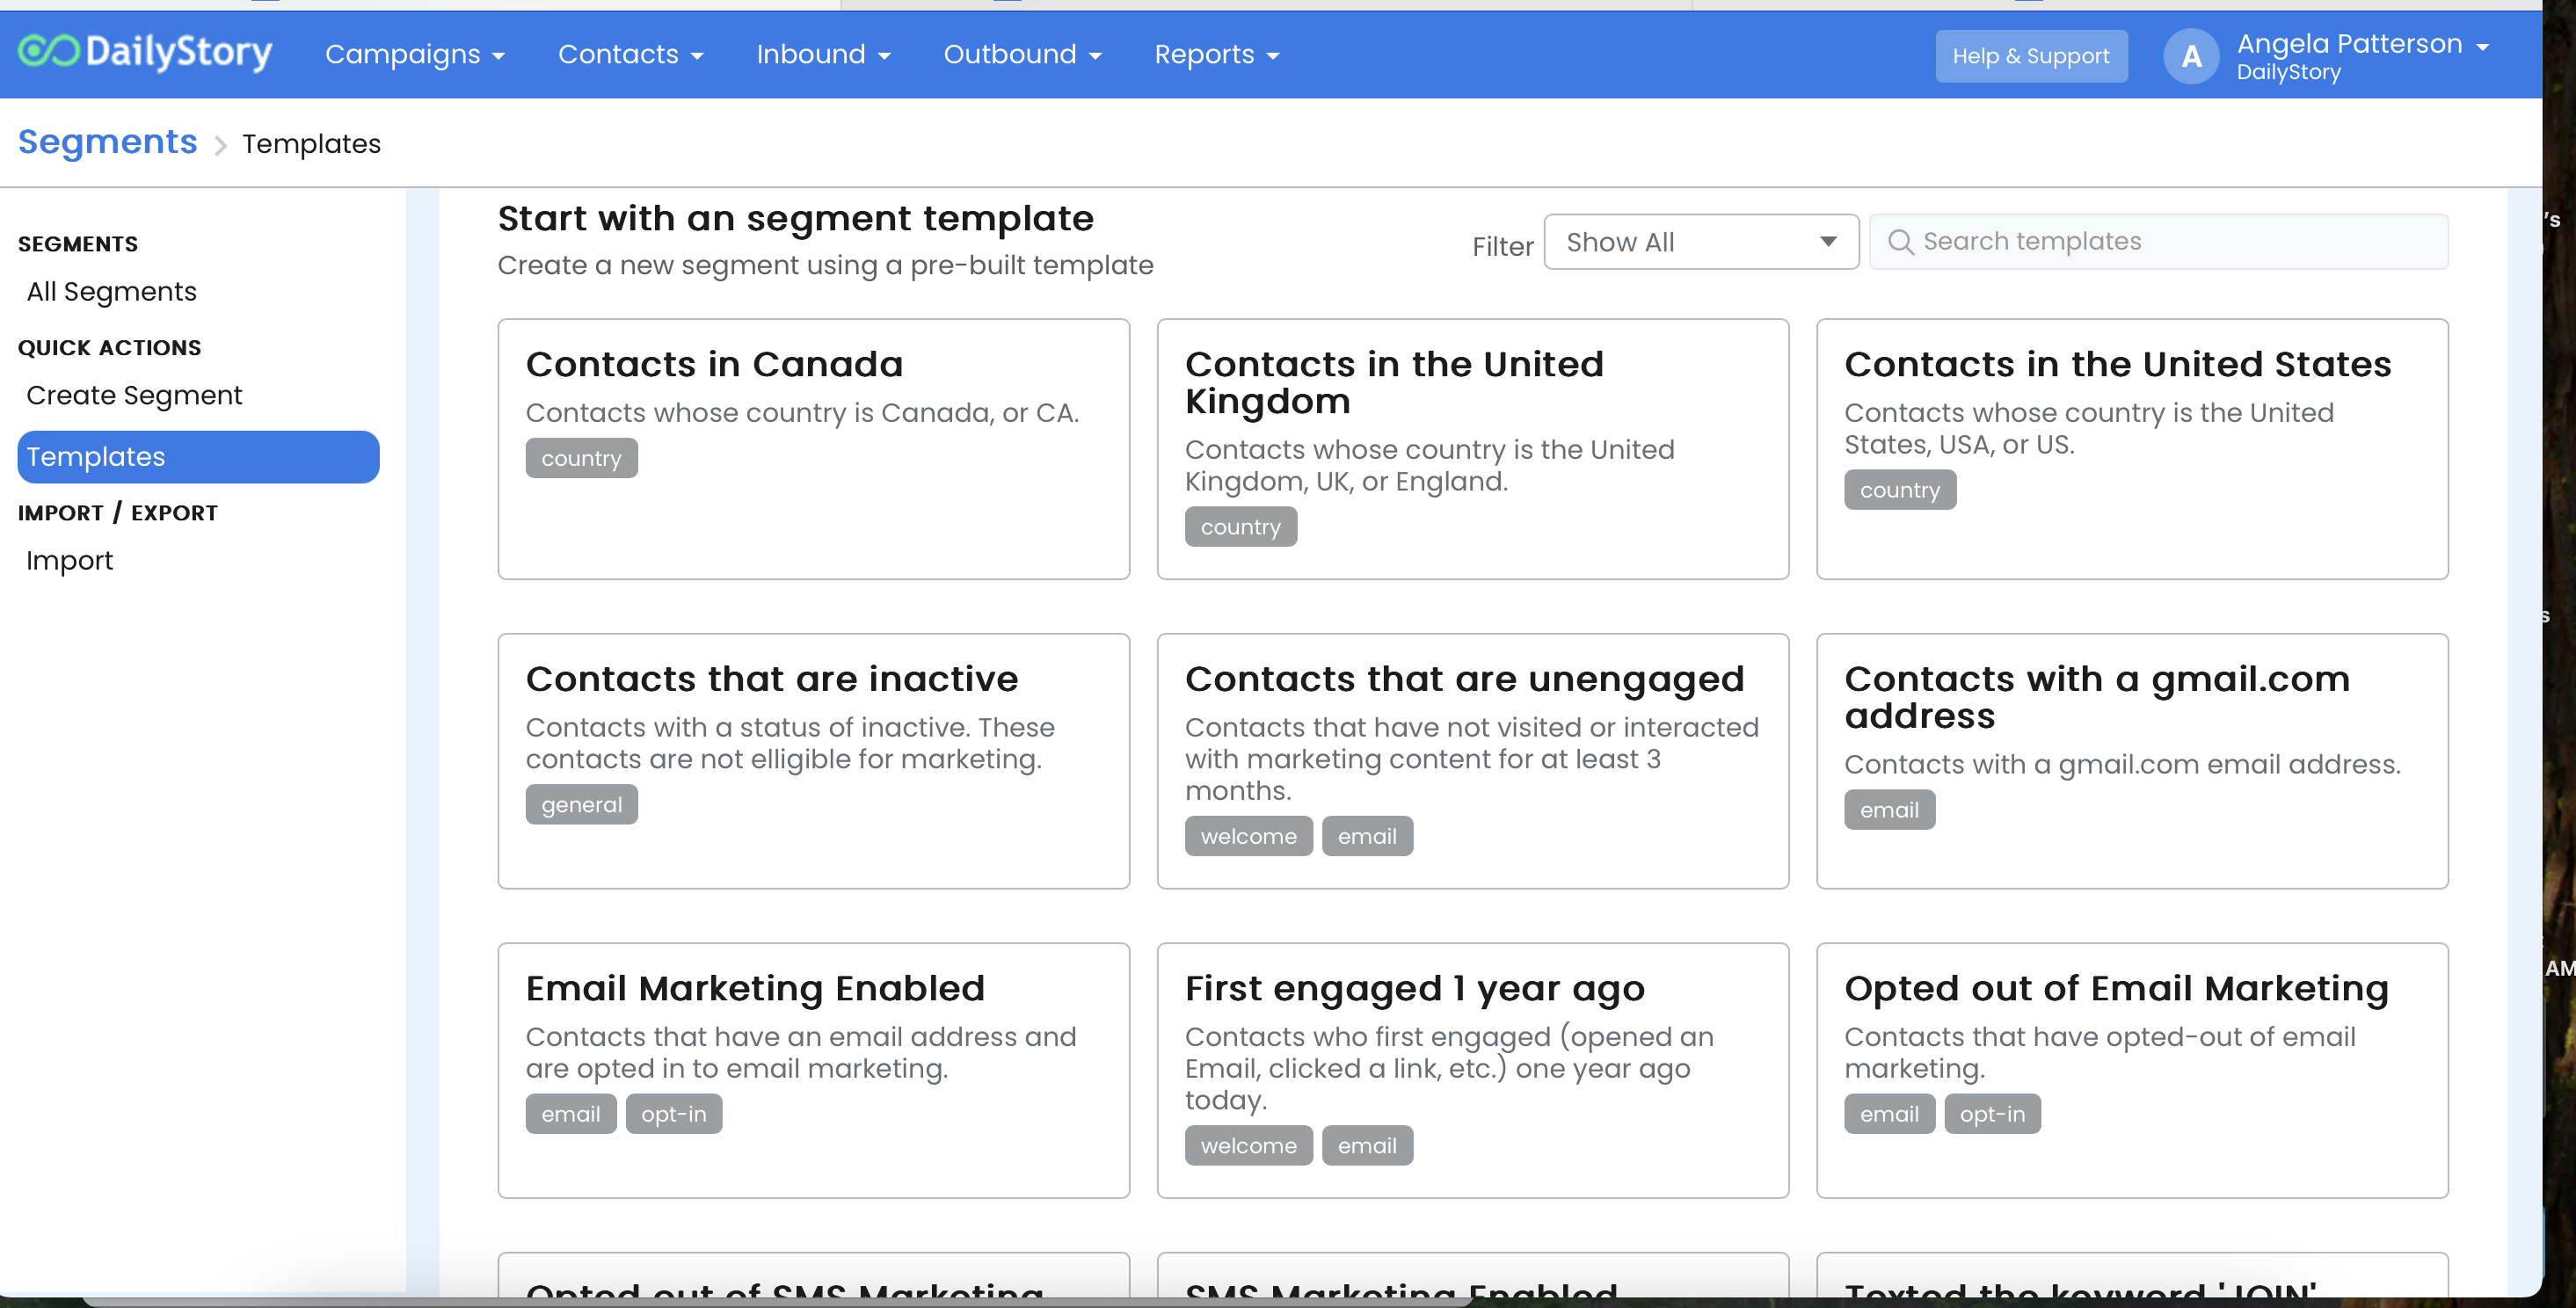This screenshot has height=1308, width=2576.
Task: Expand the Campaigns menu
Action: pyautogui.click(x=414, y=55)
